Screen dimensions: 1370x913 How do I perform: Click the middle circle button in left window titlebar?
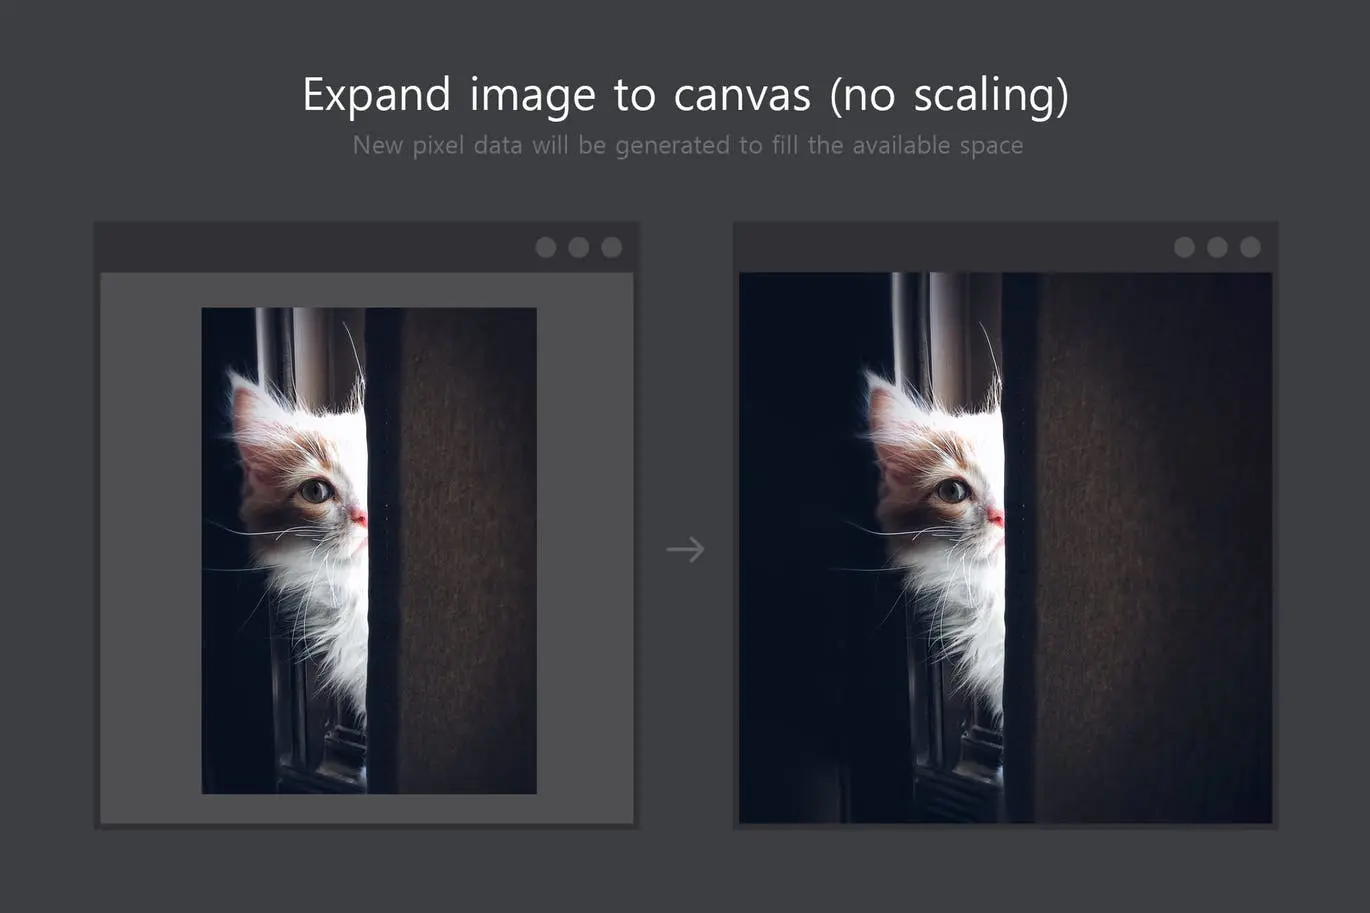pyautogui.click(x=579, y=247)
